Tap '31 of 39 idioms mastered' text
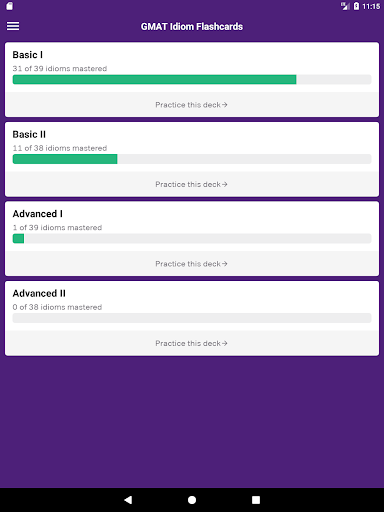 [x=60, y=68]
